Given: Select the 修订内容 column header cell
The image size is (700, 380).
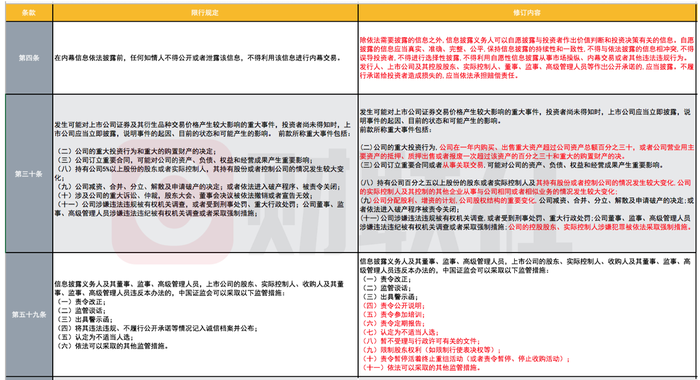Looking at the screenshot, I should [x=527, y=13].
